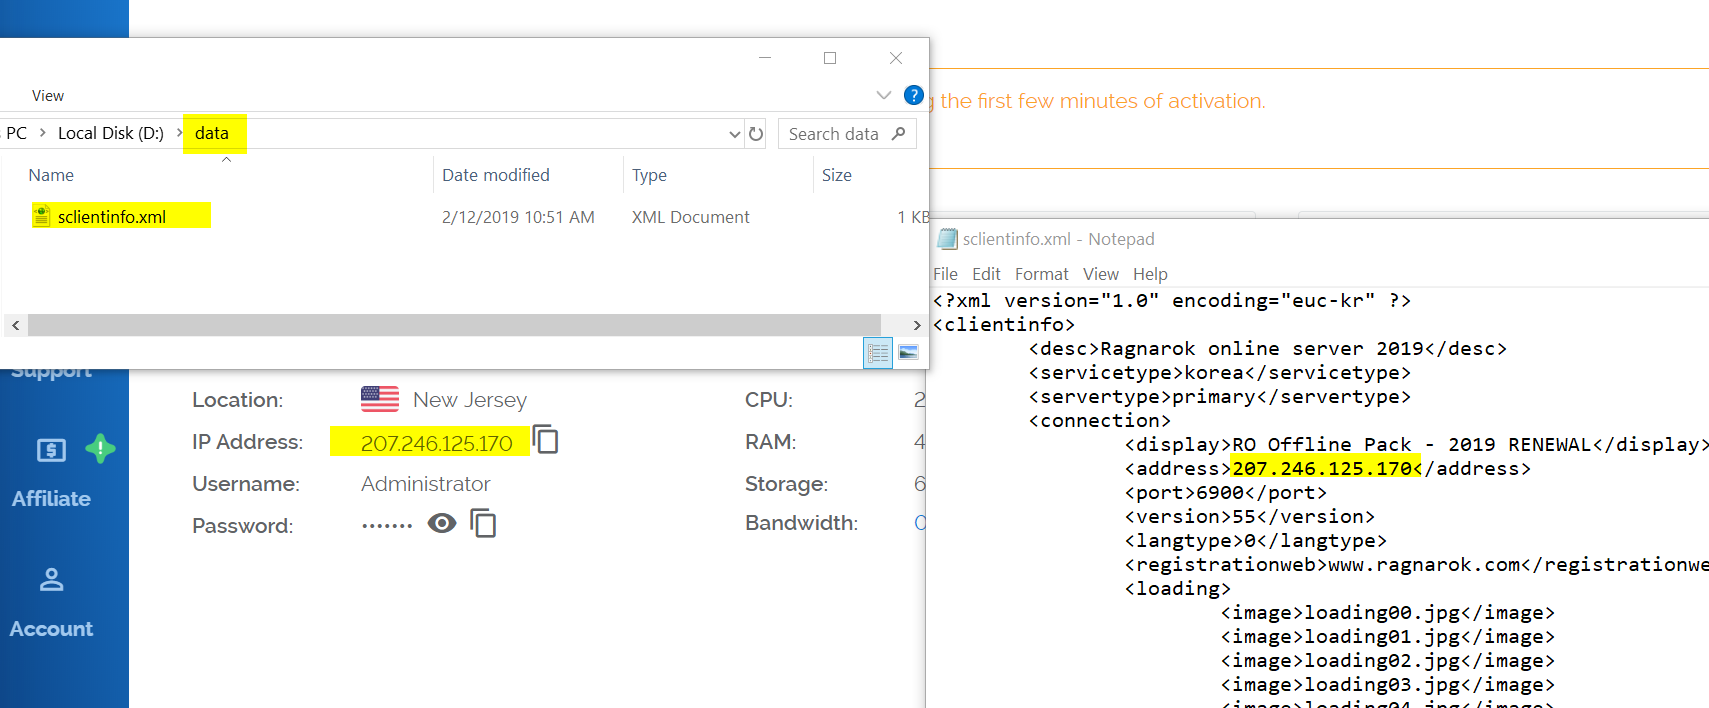Open the View tab in File Explorer
1709x708 pixels.
pyautogui.click(x=48, y=96)
